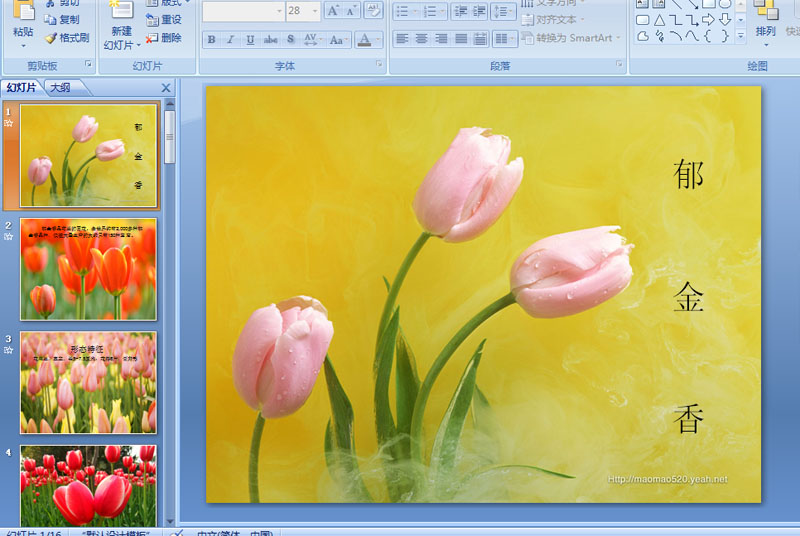Select slide 4 red tulips thumbnail
800x536 pixels.
88,486
